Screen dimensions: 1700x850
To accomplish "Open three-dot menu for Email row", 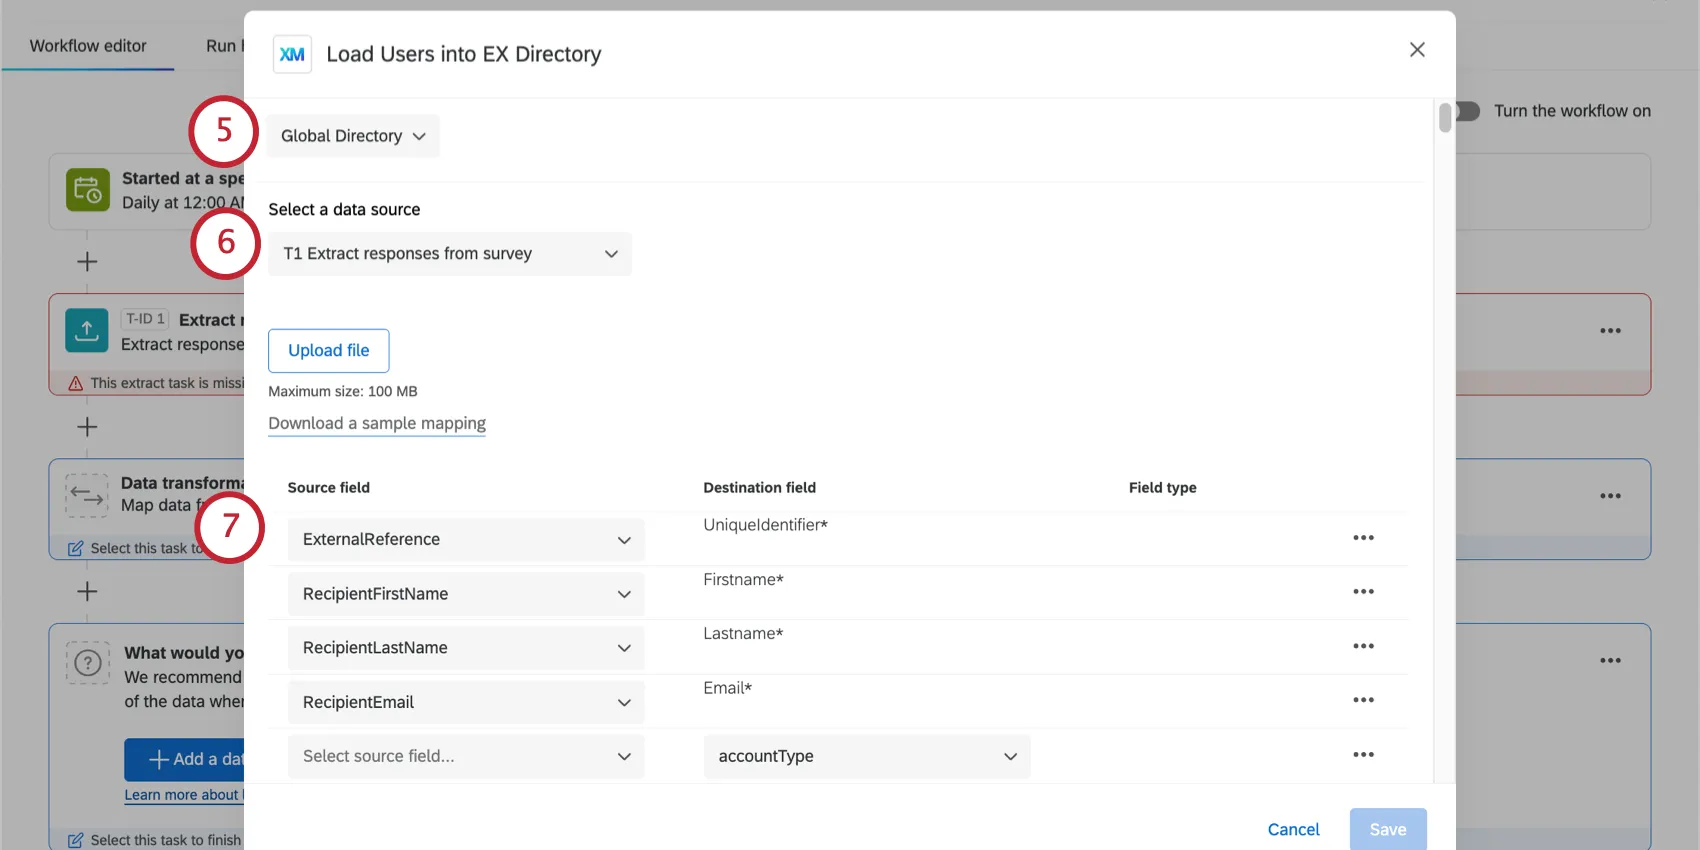I will pos(1363,700).
